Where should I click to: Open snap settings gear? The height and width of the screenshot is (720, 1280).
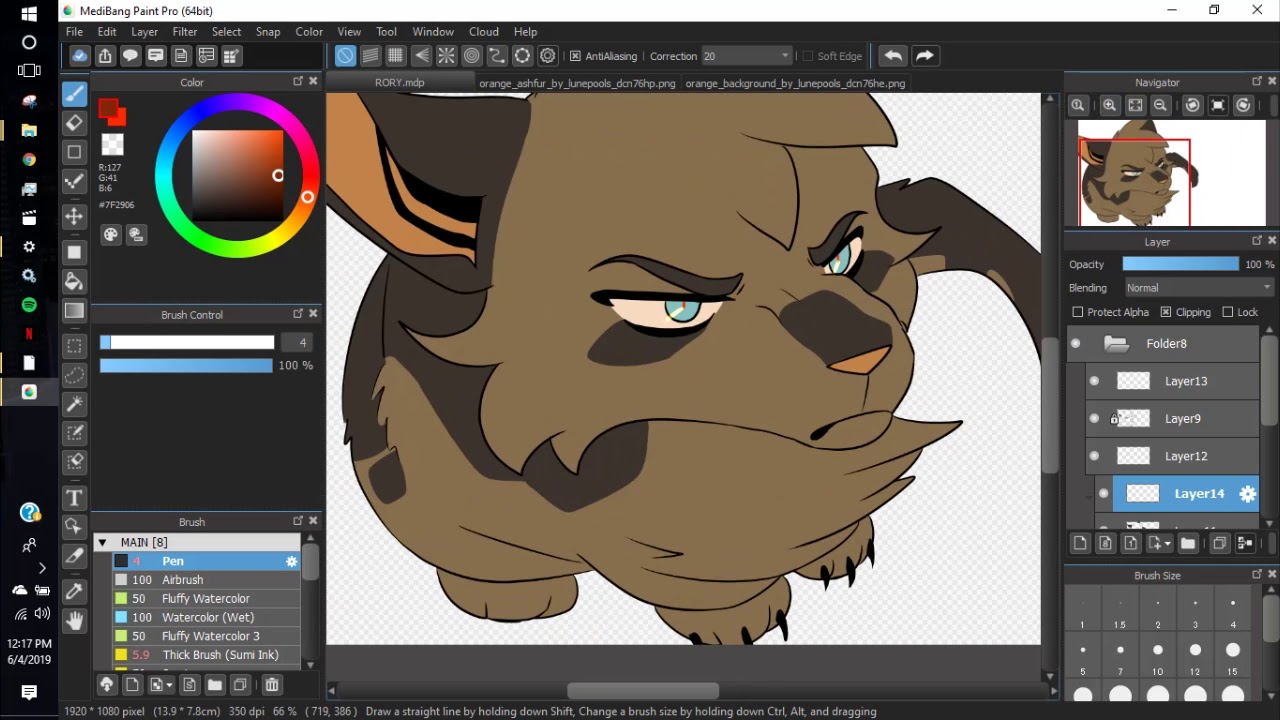(548, 56)
